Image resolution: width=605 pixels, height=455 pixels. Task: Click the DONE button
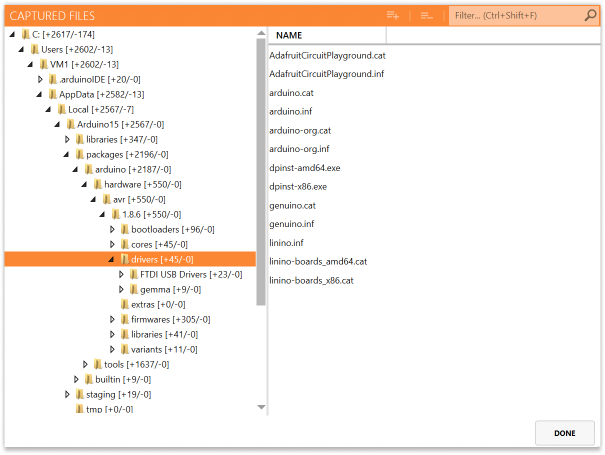564,433
